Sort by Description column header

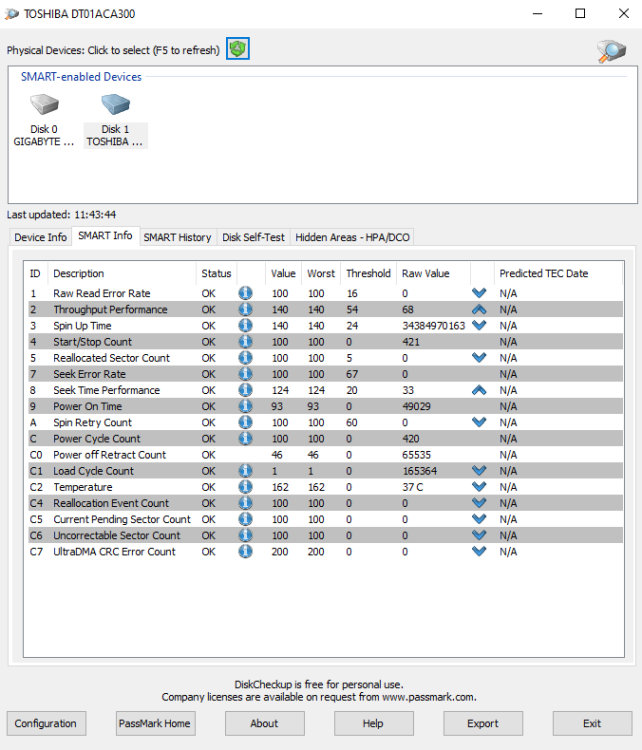[x=122, y=273]
